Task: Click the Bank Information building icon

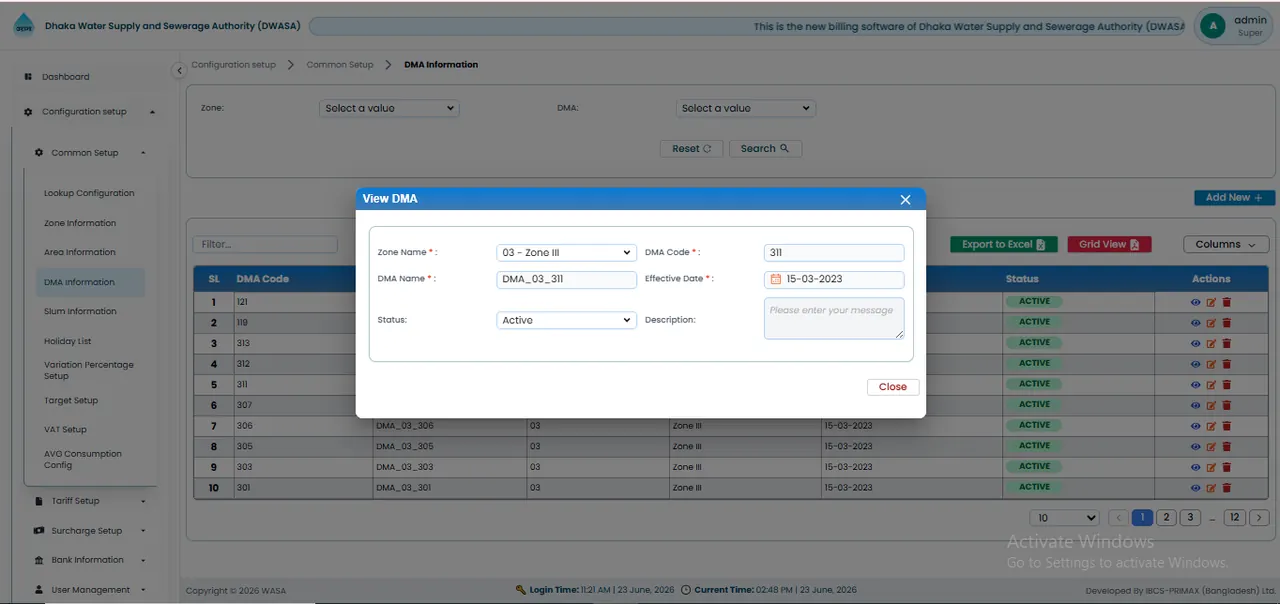Action: [x=39, y=561]
